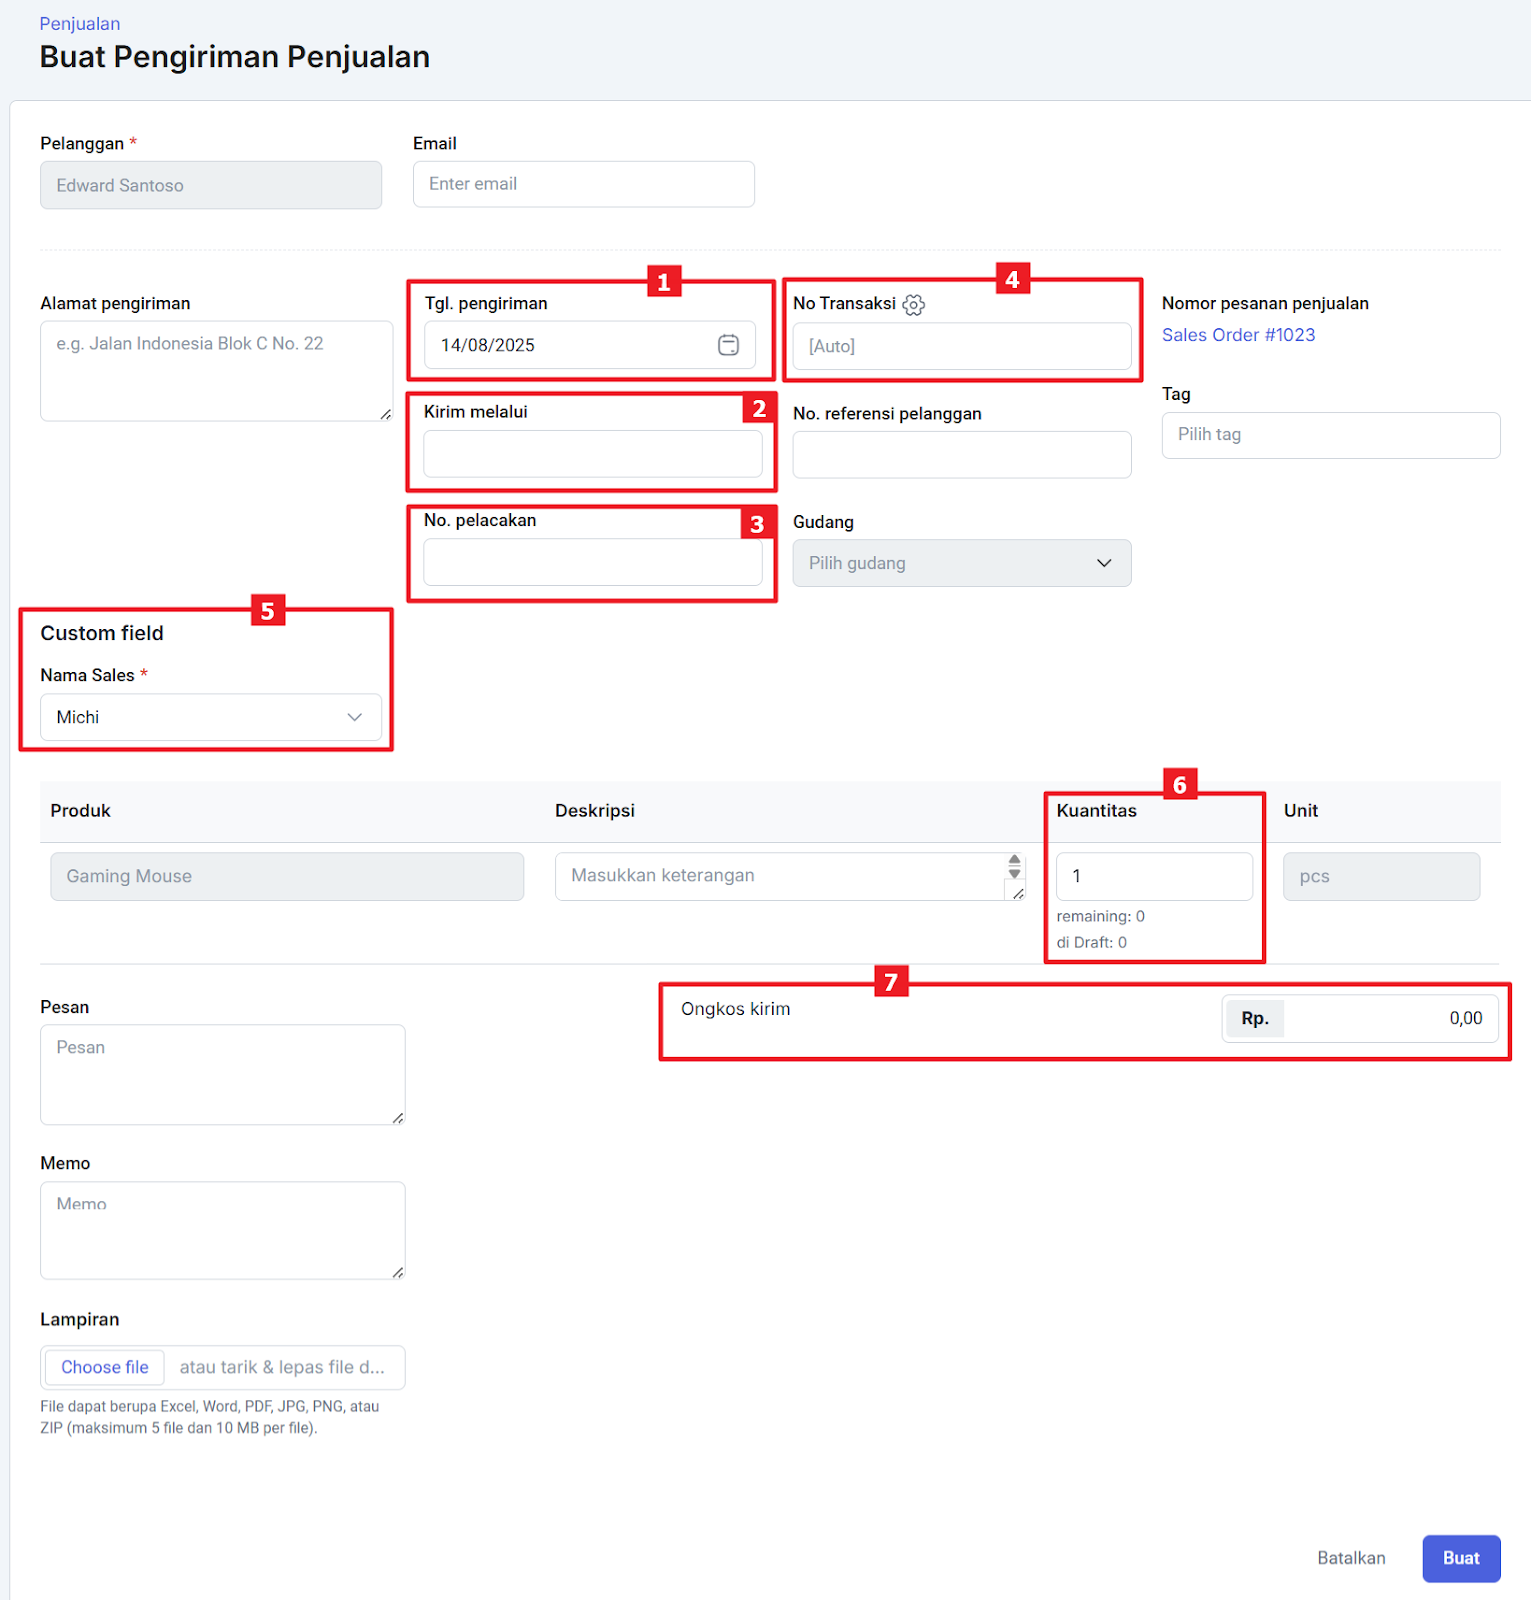Focus the Enter email input field
Viewport: 1531px width, 1600px height.
pyautogui.click(x=583, y=184)
